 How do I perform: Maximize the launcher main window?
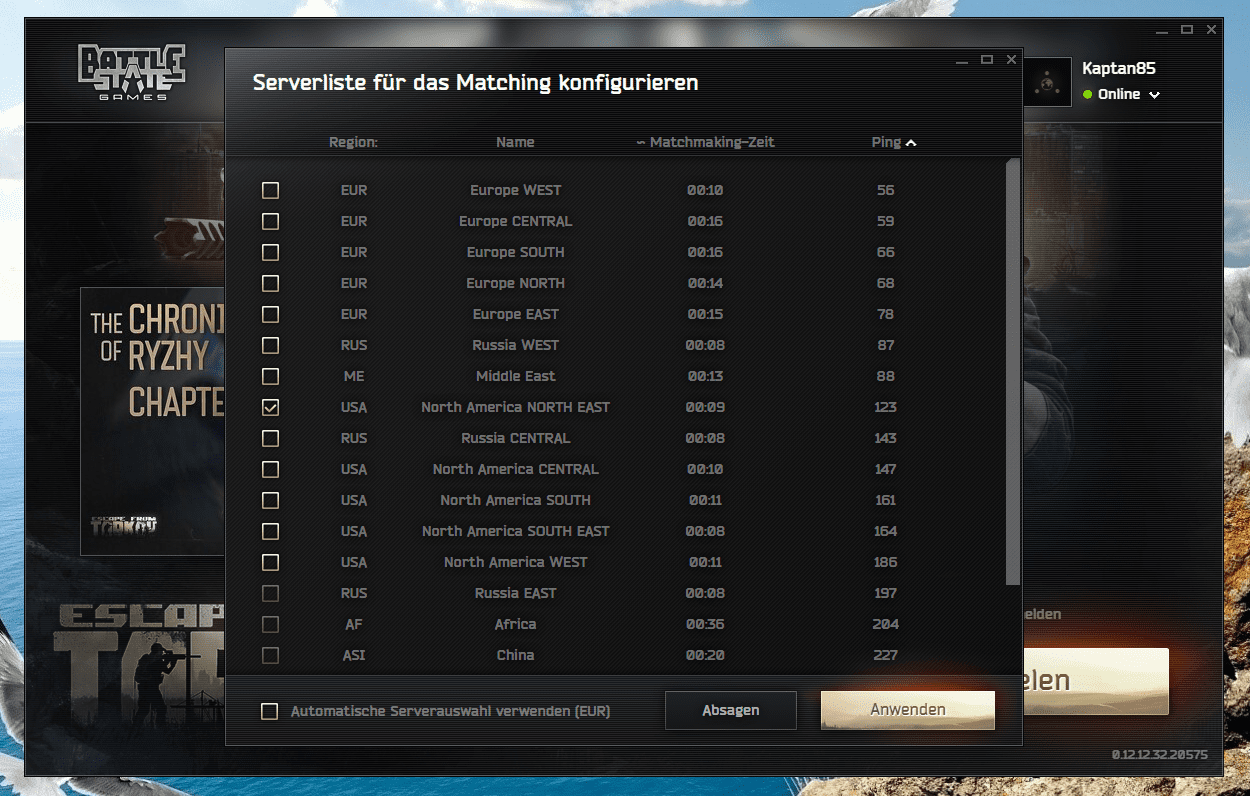1186,30
